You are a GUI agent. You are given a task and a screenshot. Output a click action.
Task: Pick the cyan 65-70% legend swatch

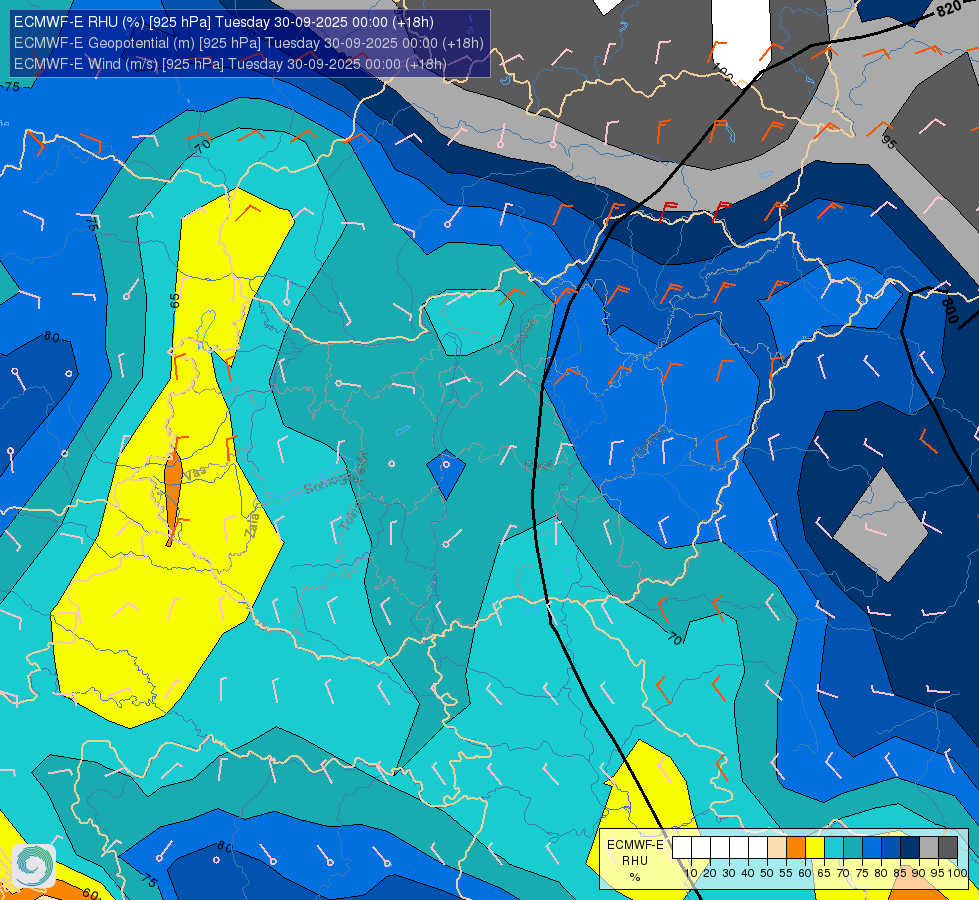click(x=834, y=848)
